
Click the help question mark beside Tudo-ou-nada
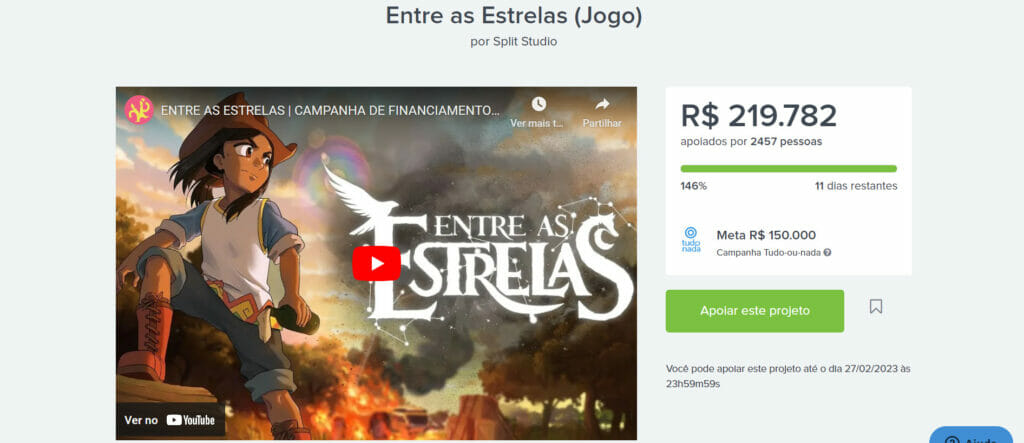click(x=827, y=253)
